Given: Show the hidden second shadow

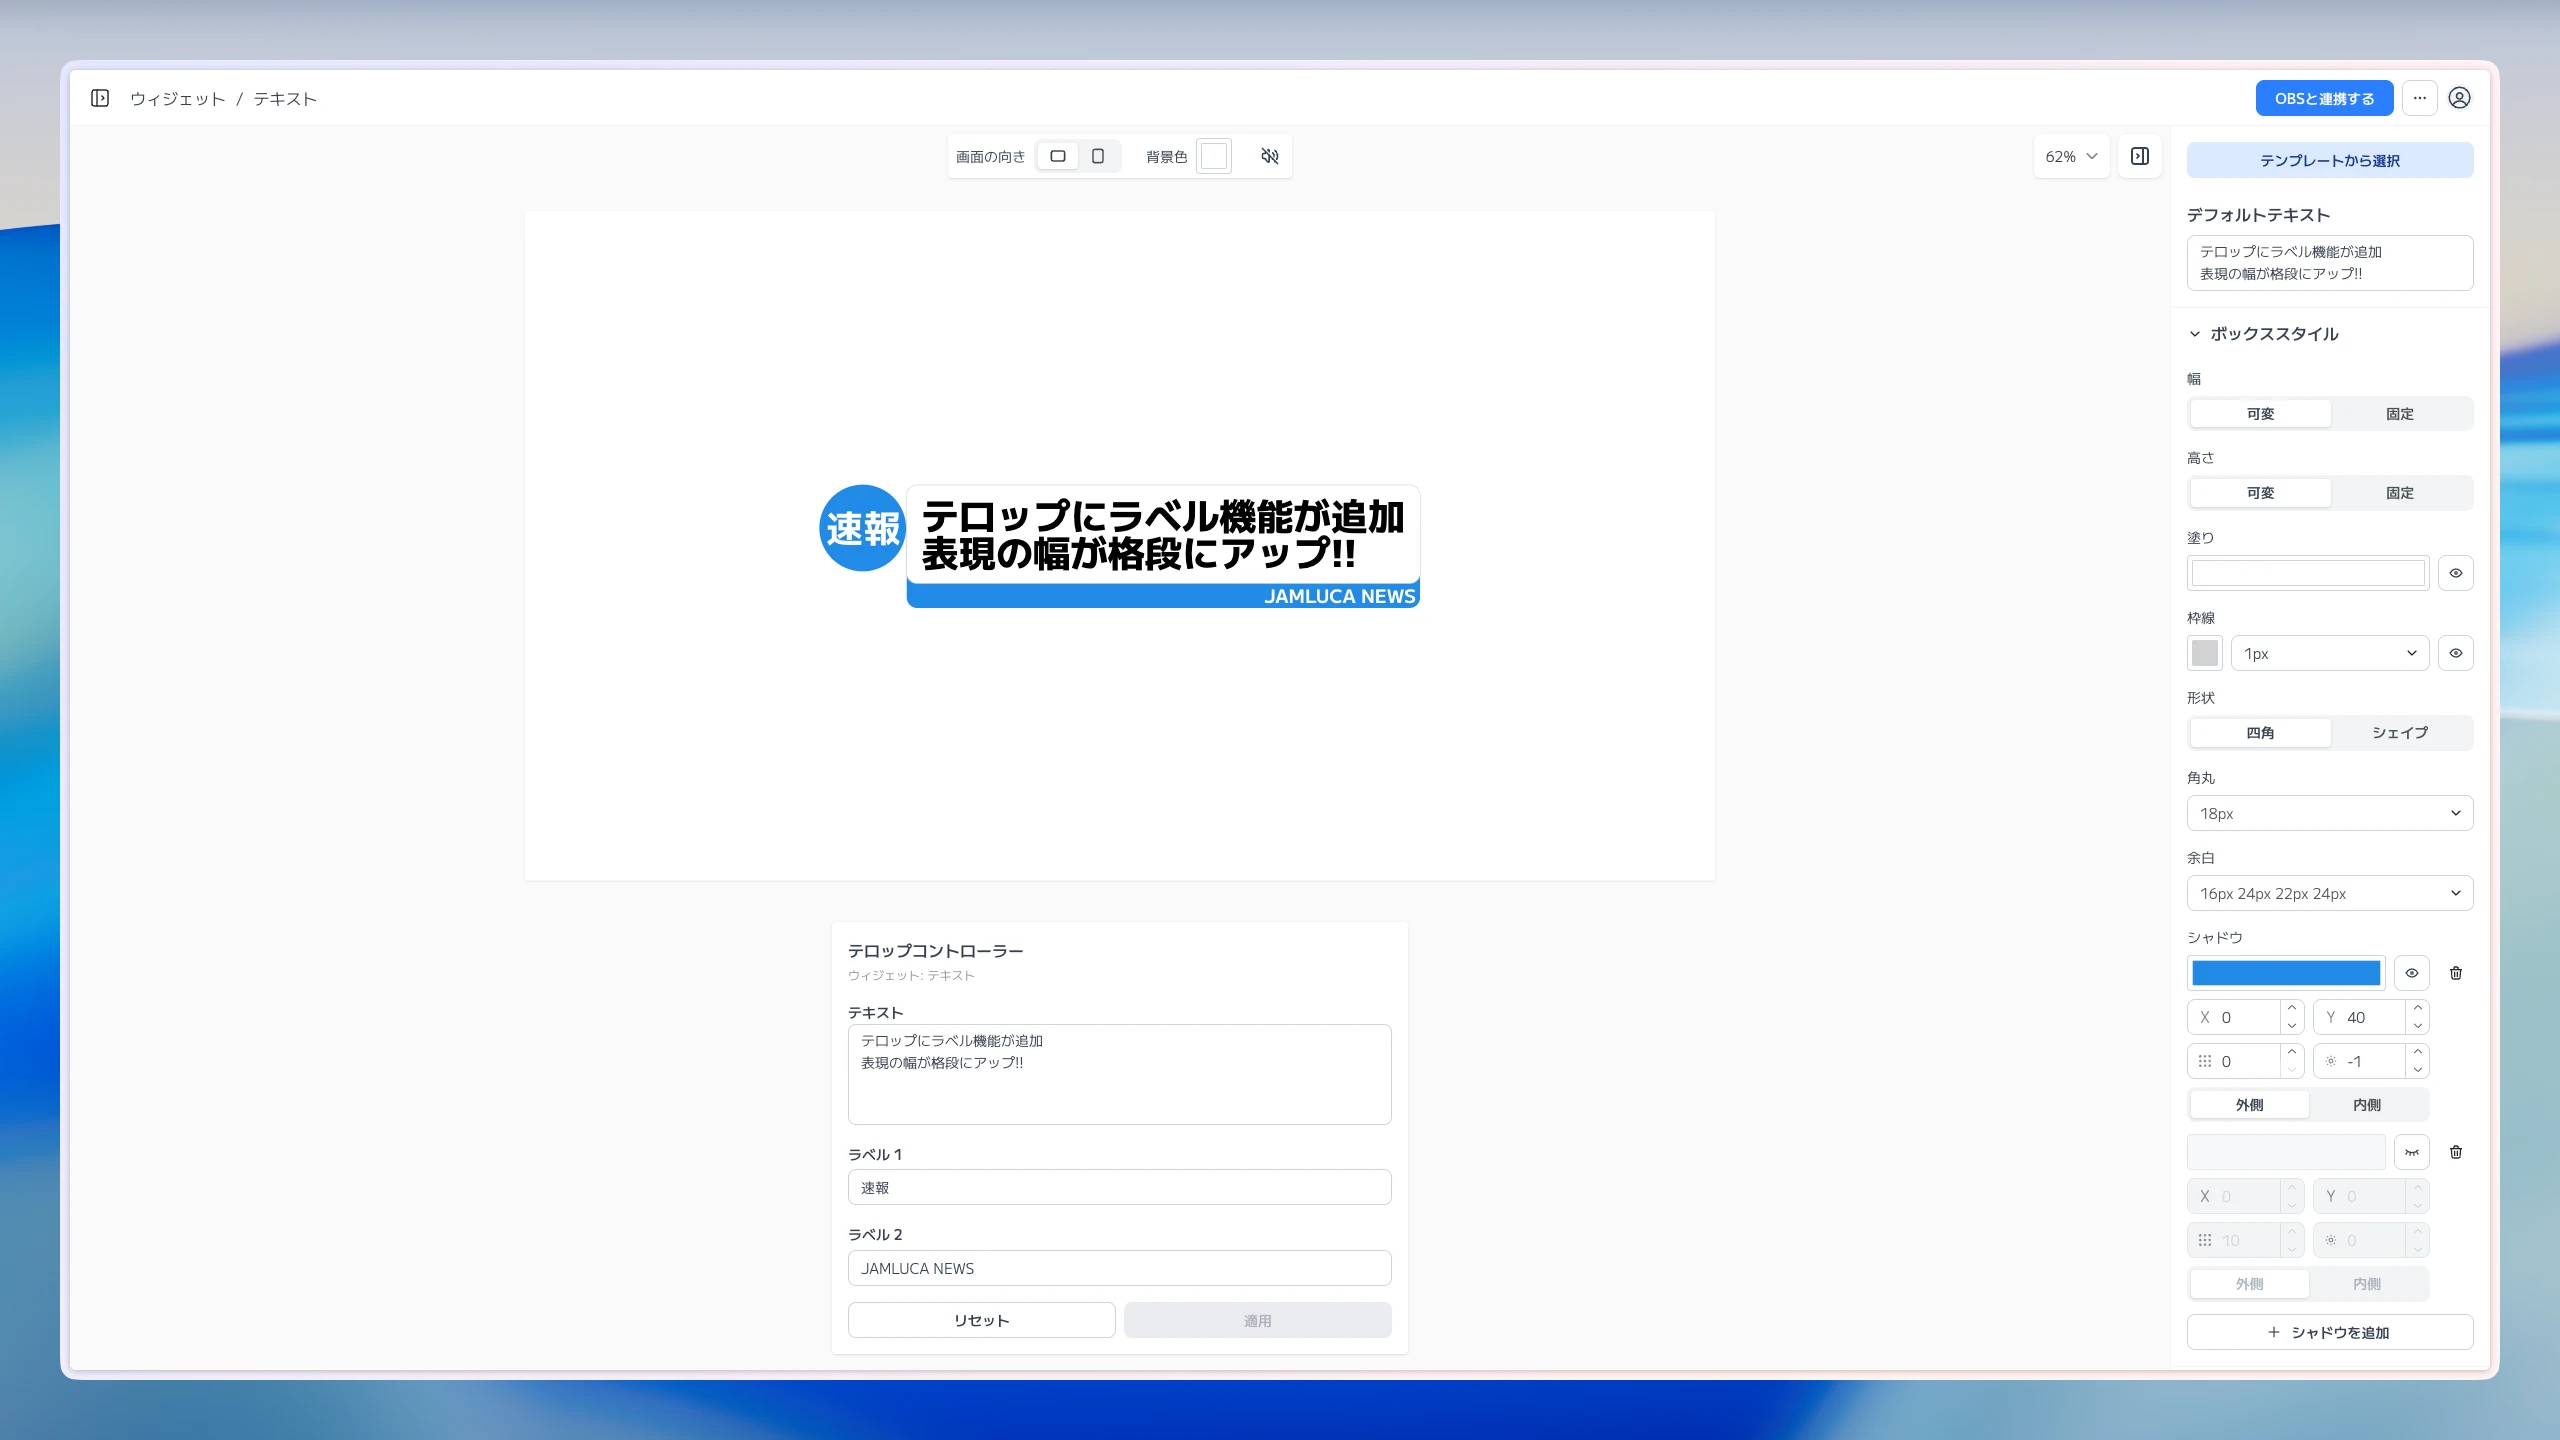Looking at the screenshot, I should pyautogui.click(x=2412, y=1152).
